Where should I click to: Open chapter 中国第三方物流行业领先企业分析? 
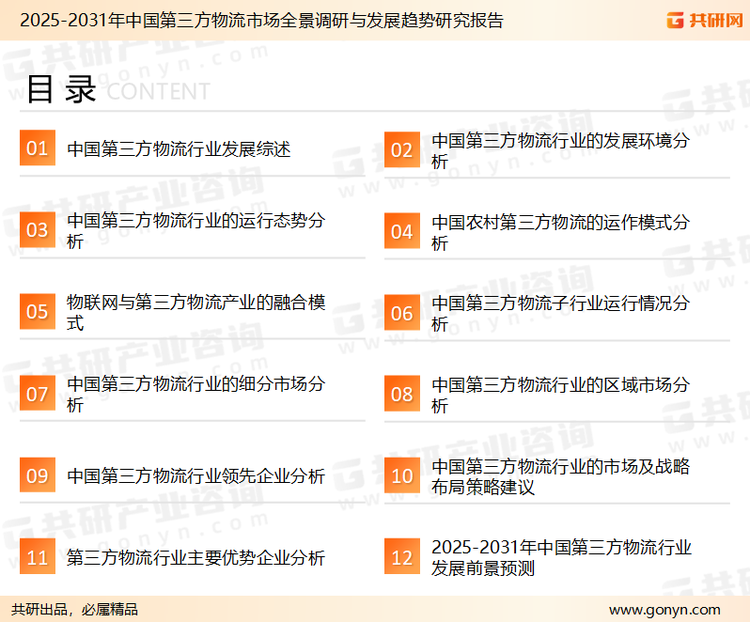(196, 476)
